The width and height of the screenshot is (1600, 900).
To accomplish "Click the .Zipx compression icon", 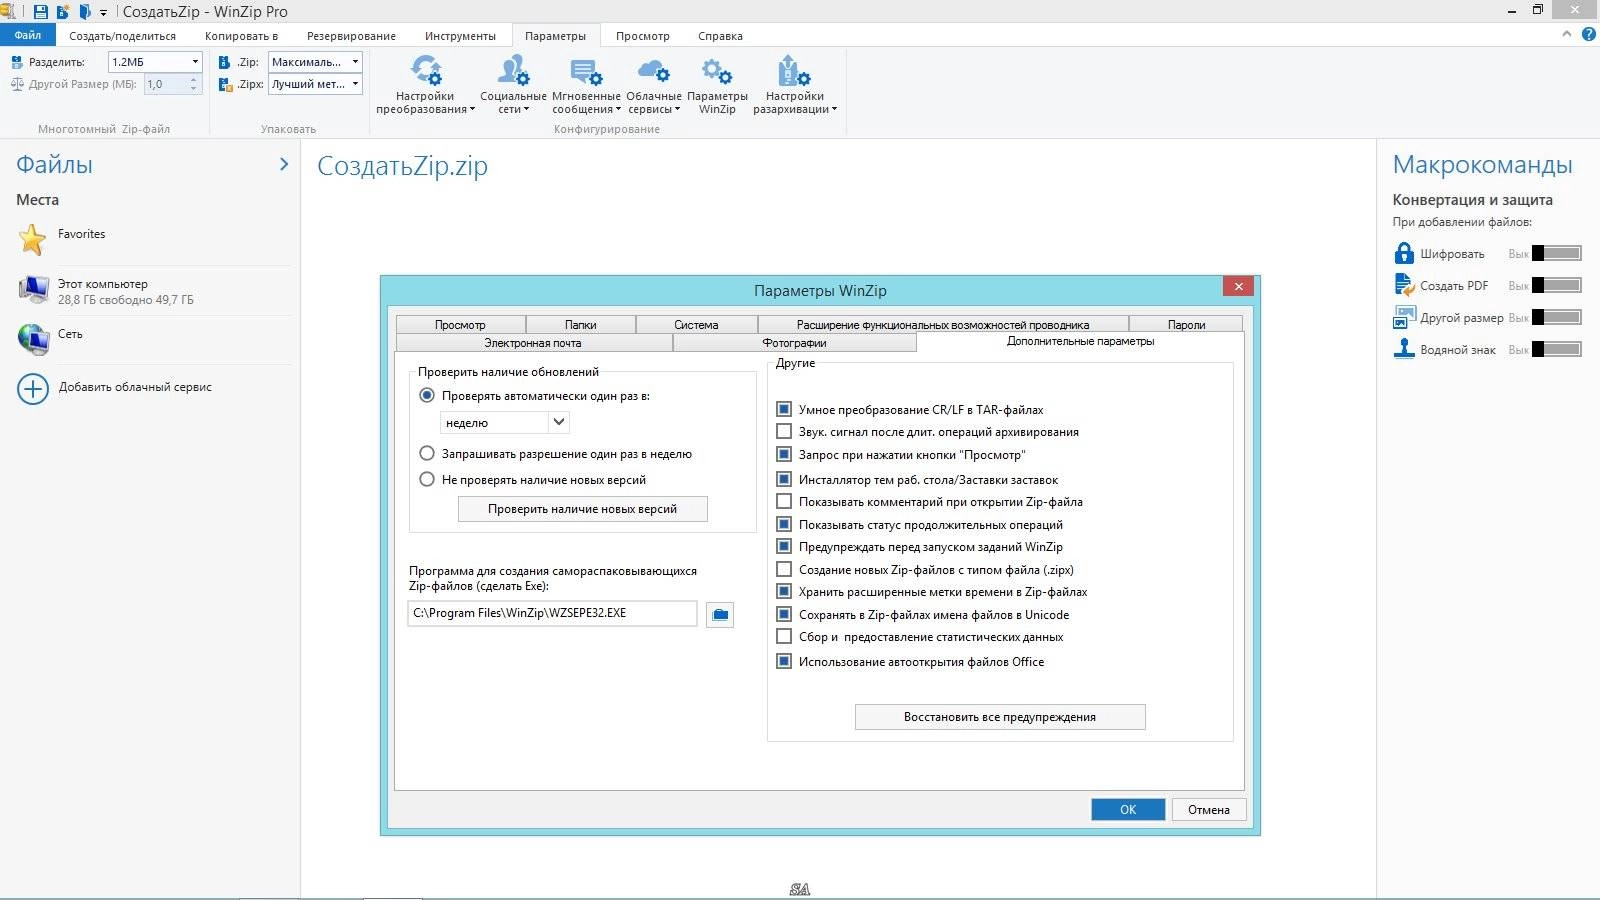I will pos(224,85).
